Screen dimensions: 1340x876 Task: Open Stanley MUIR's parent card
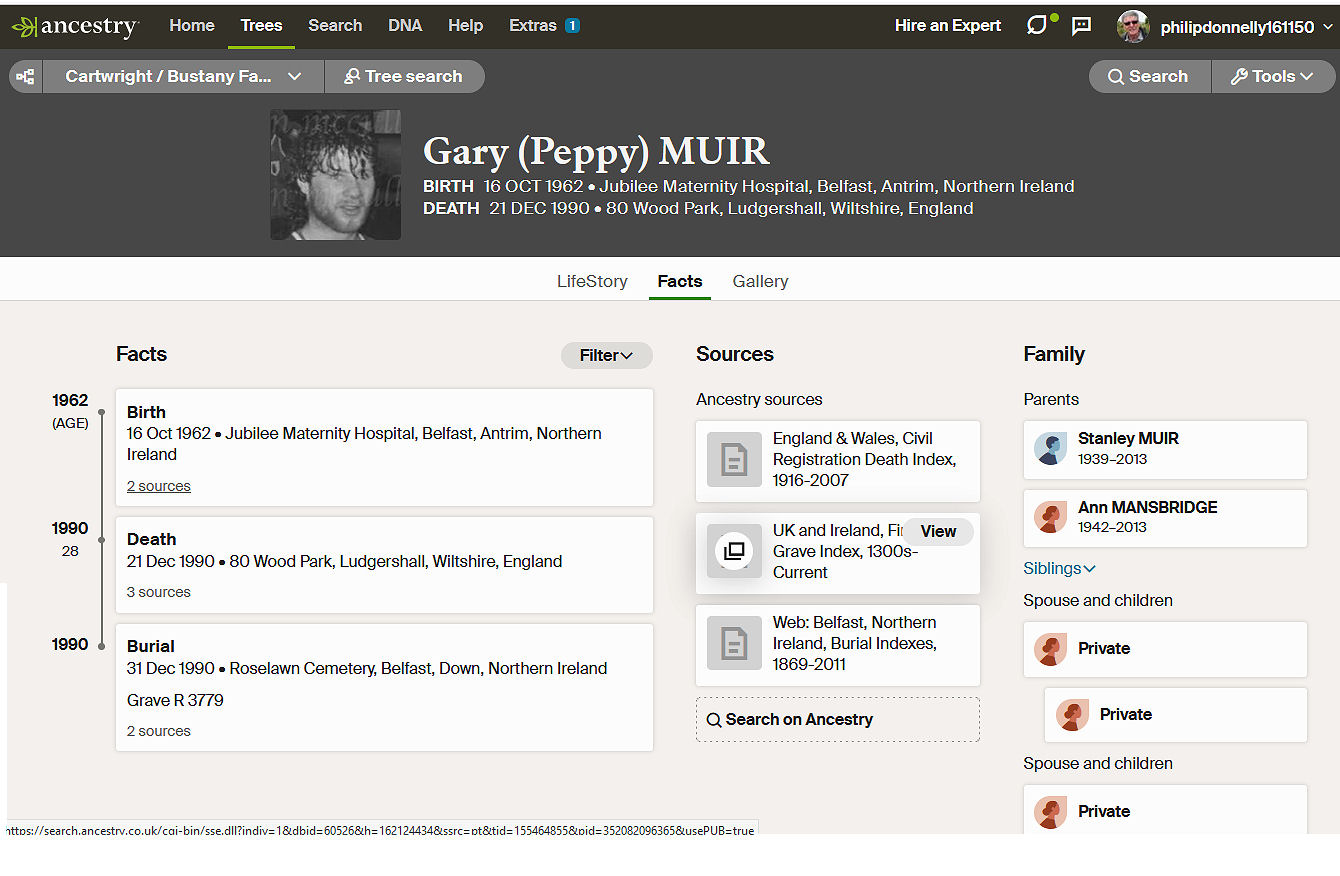click(x=1164, y=450)
